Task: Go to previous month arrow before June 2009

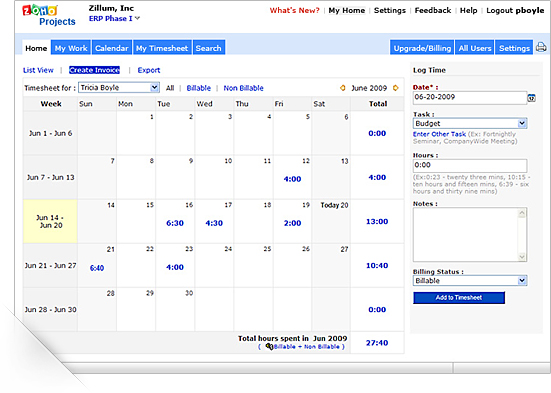Action: 343,88
